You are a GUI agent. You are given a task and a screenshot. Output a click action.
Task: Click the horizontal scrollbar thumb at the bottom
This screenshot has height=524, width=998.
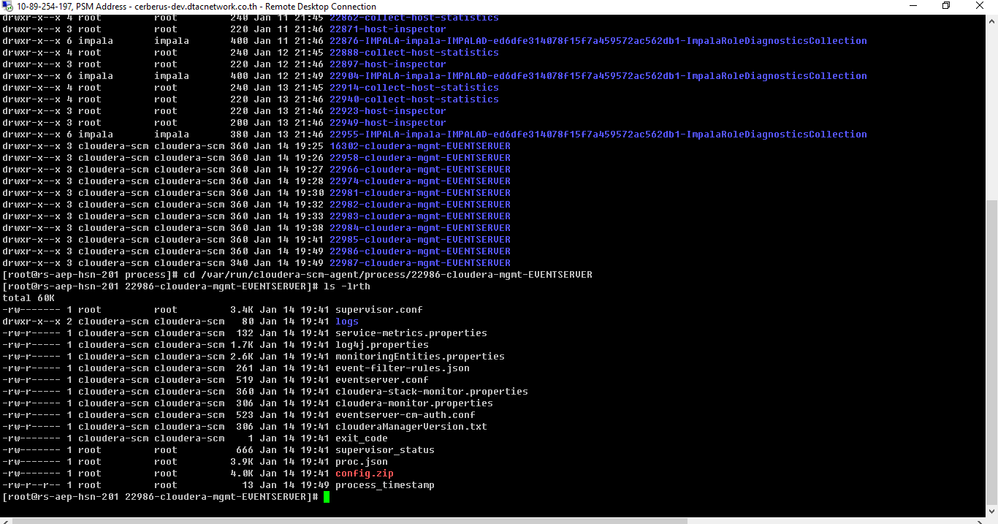coord(350,521)
